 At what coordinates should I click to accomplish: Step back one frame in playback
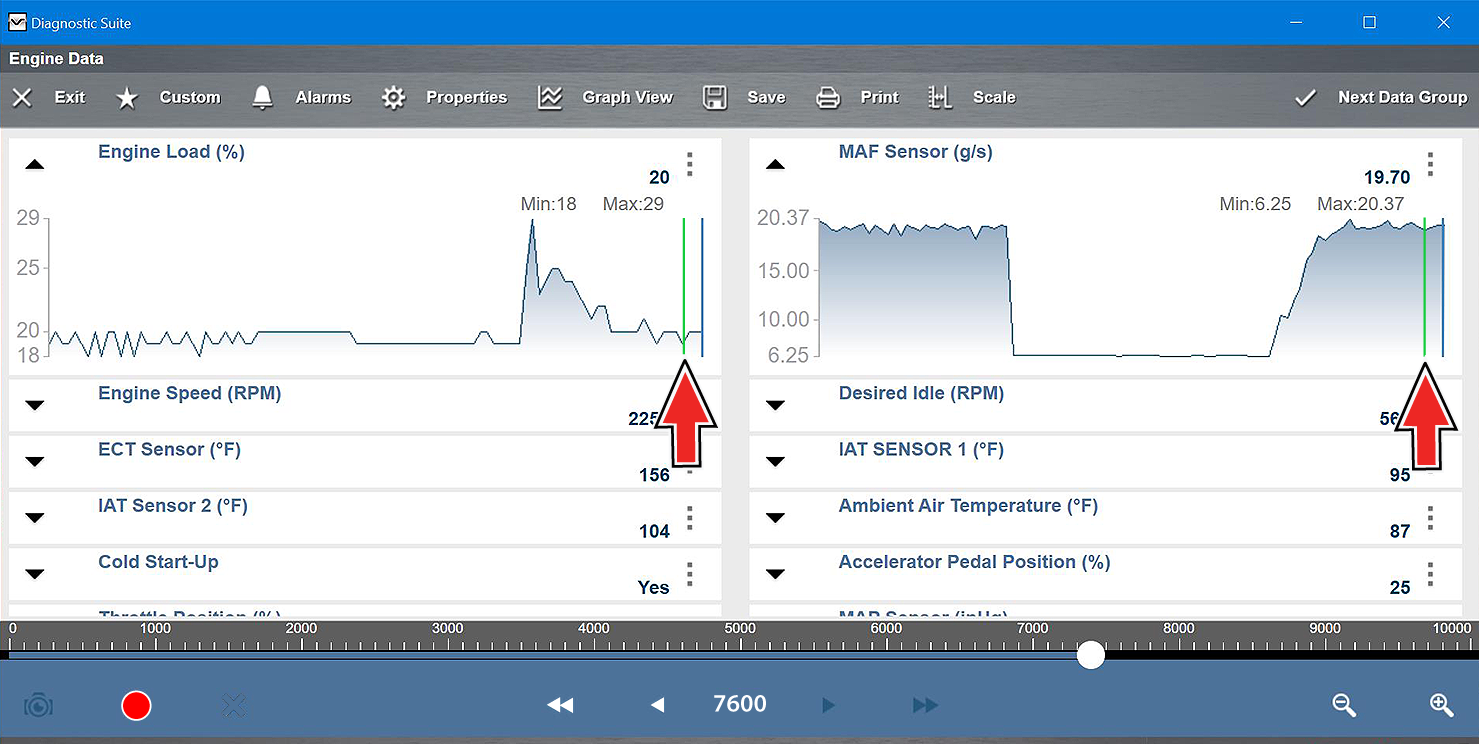(657, 705)
